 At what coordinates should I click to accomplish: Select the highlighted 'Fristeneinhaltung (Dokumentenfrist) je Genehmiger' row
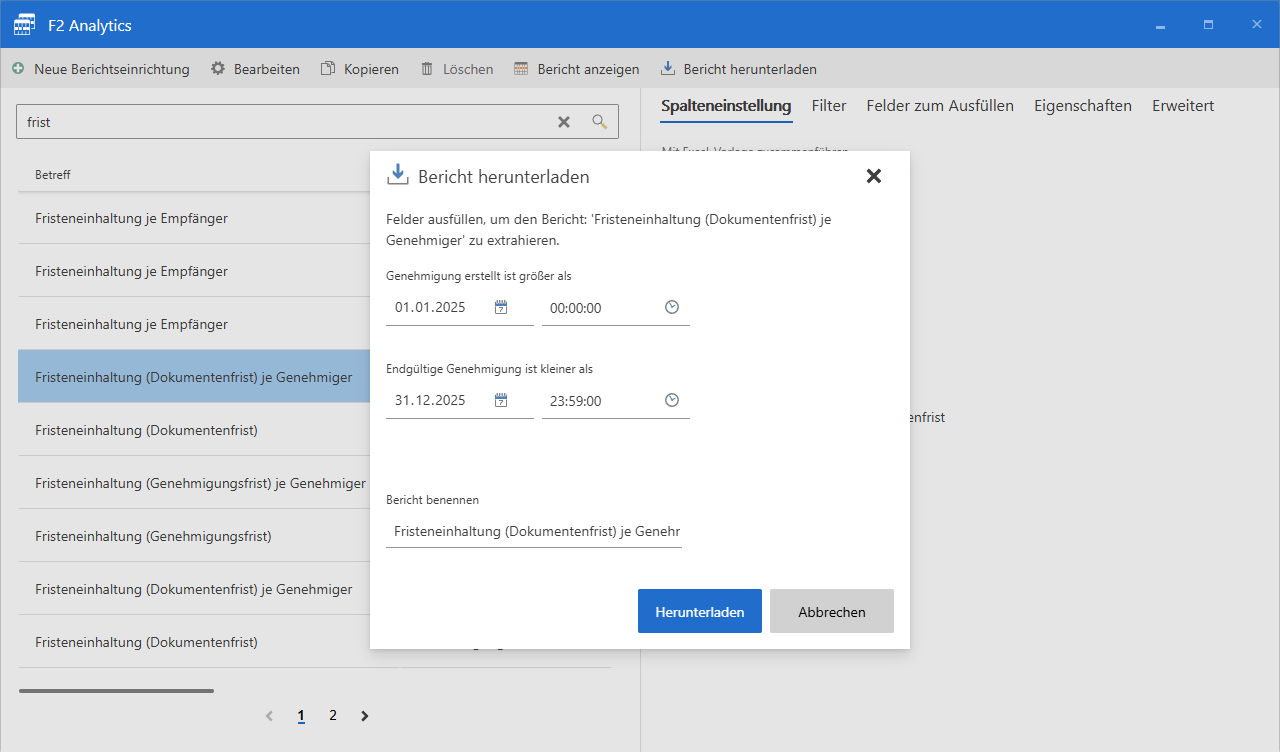tap(194, 377)
